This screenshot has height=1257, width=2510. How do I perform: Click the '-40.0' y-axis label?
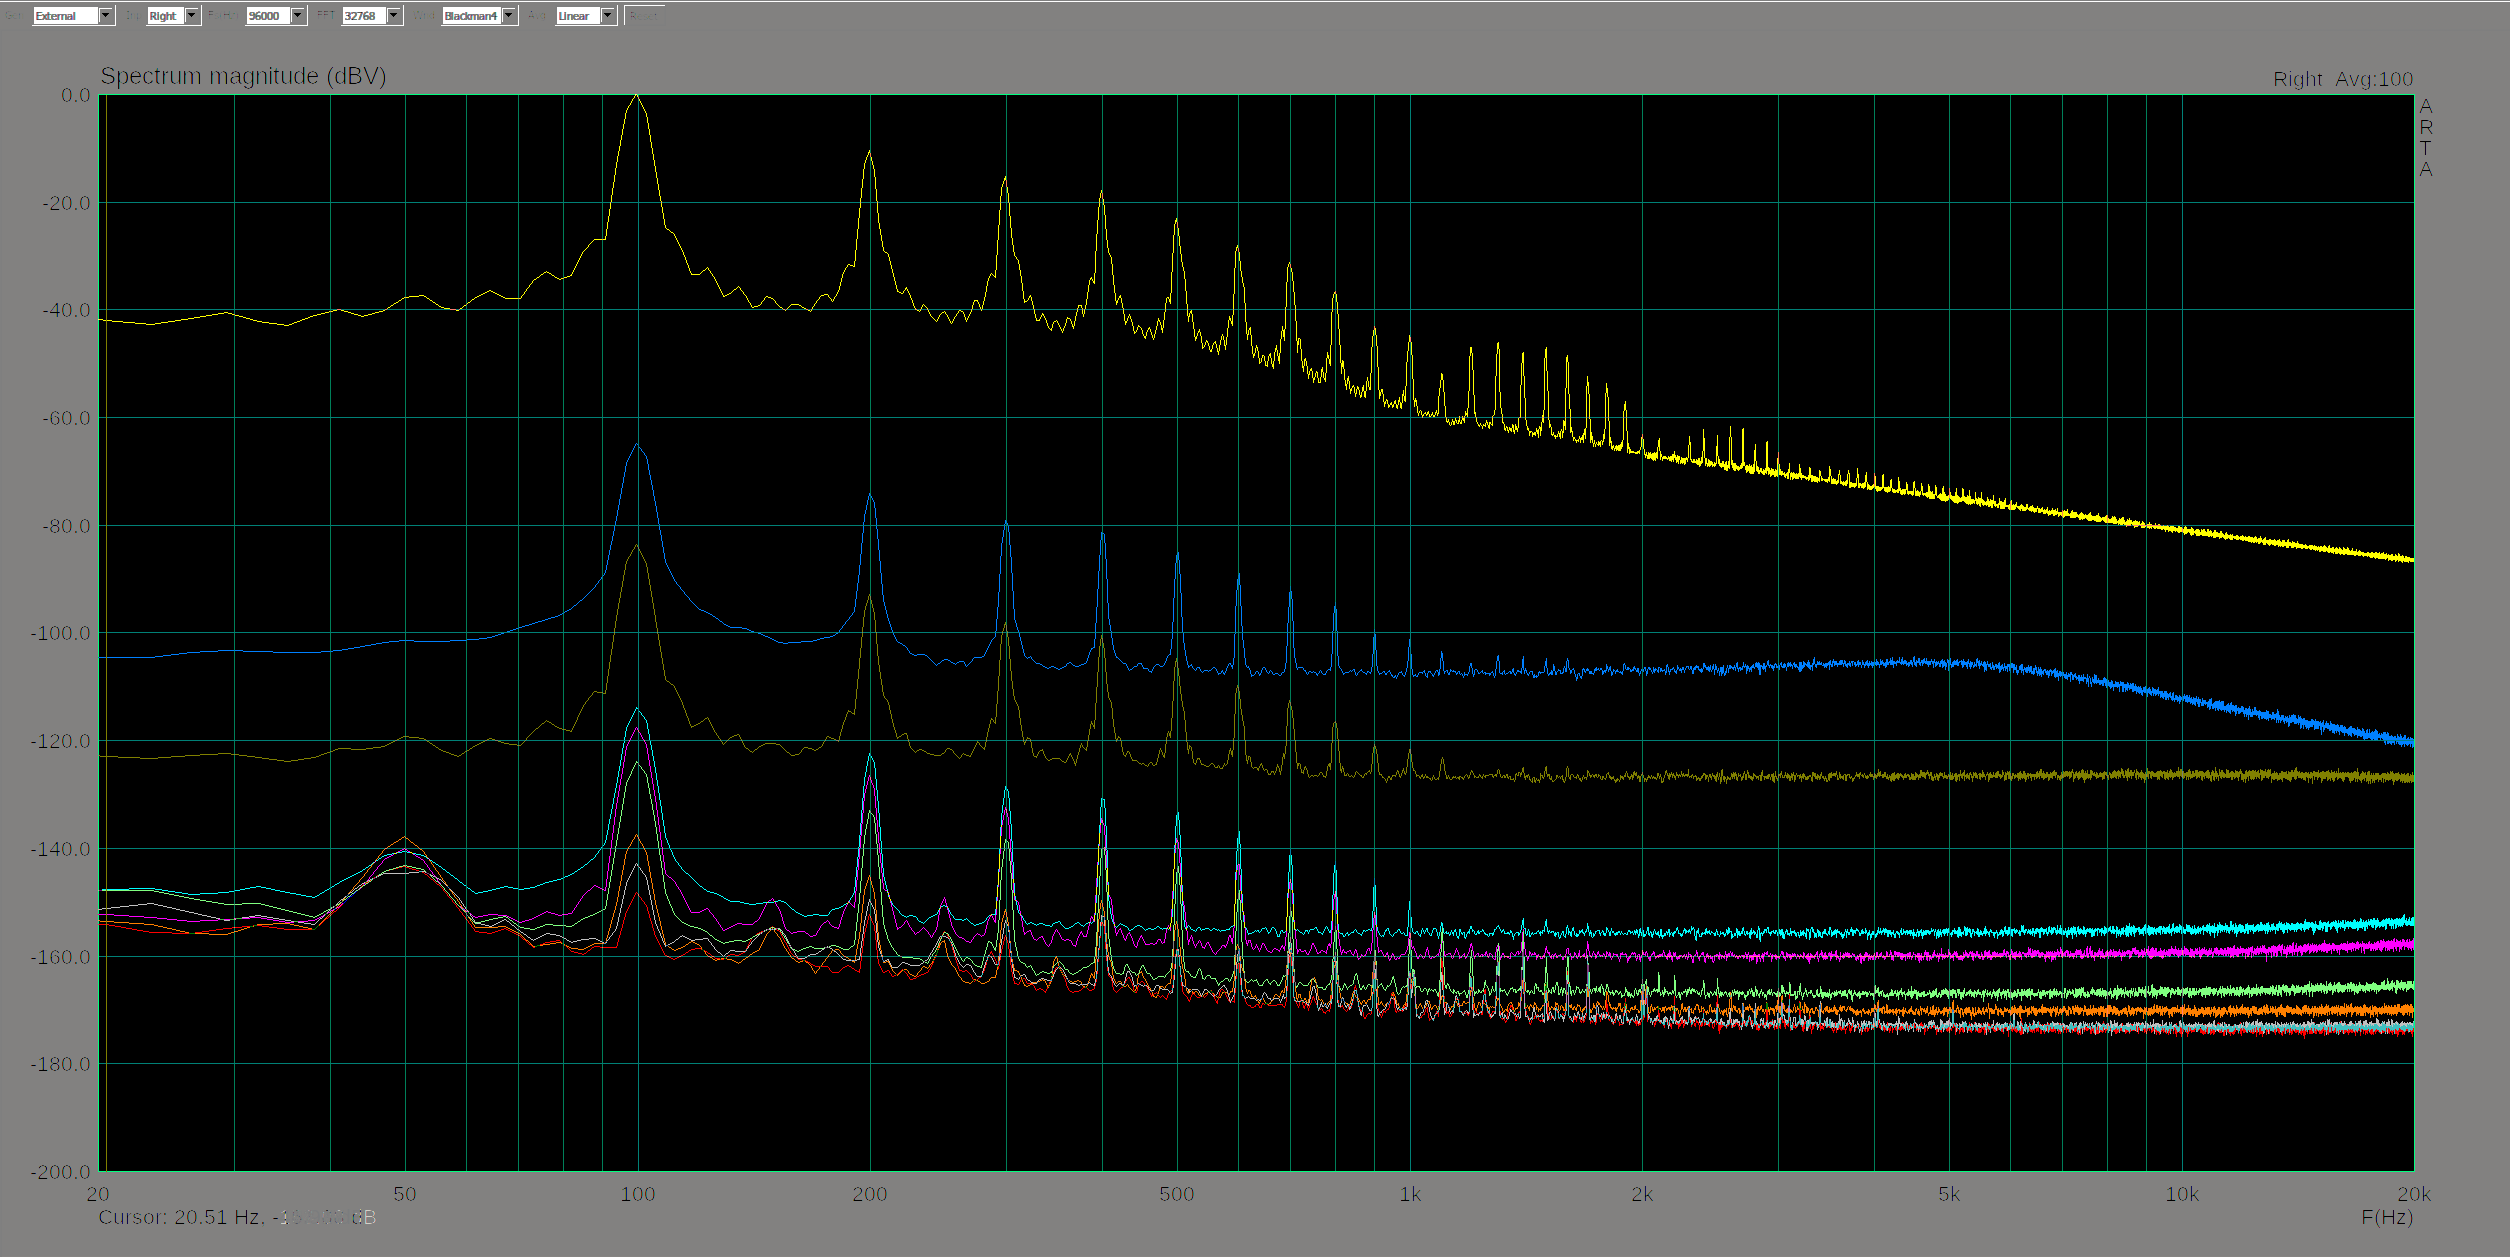66,310
